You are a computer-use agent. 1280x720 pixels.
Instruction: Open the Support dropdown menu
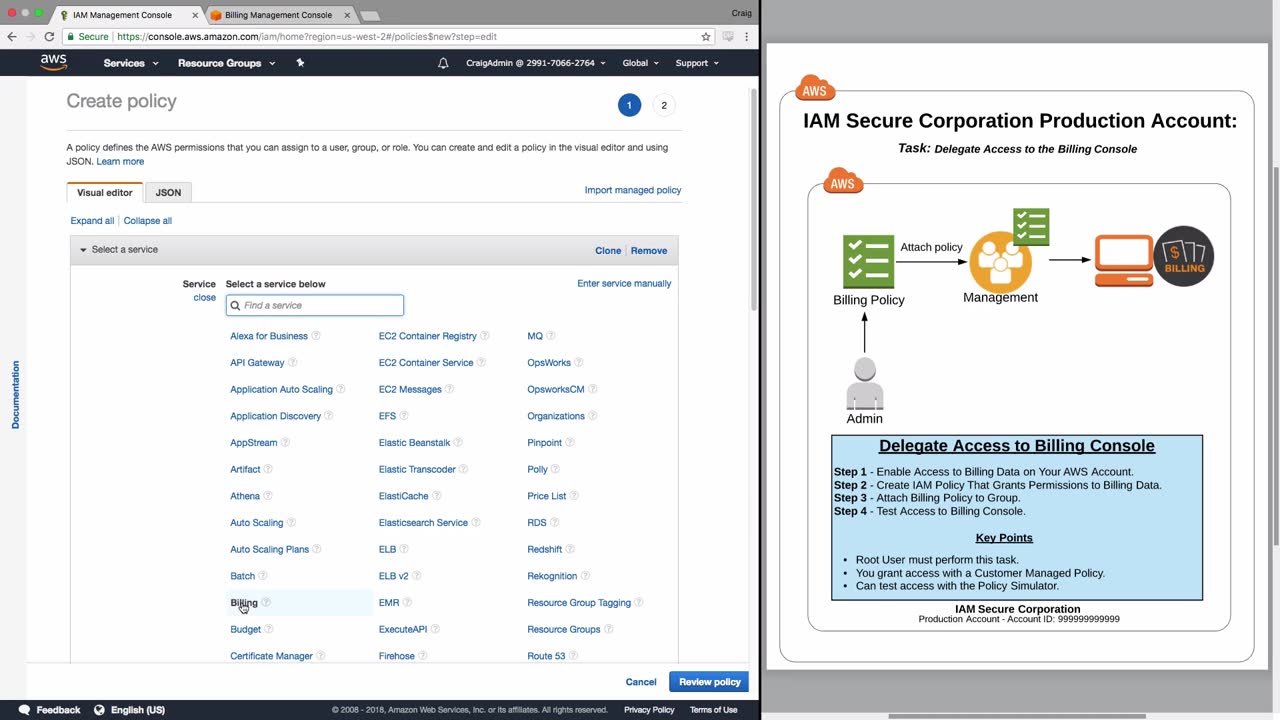(697, 63)
